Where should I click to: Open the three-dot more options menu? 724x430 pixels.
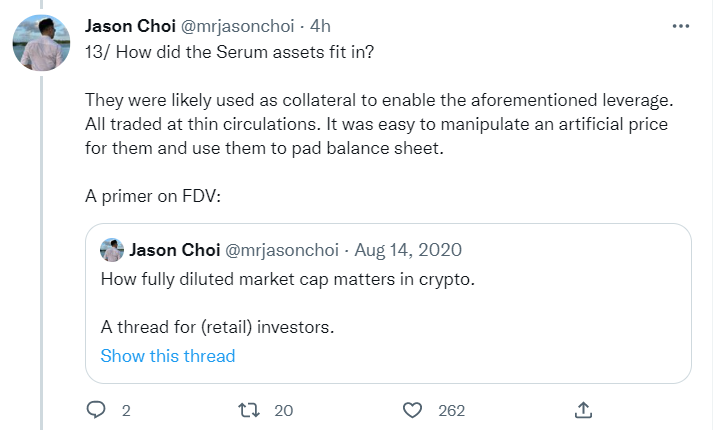(681, 25)
